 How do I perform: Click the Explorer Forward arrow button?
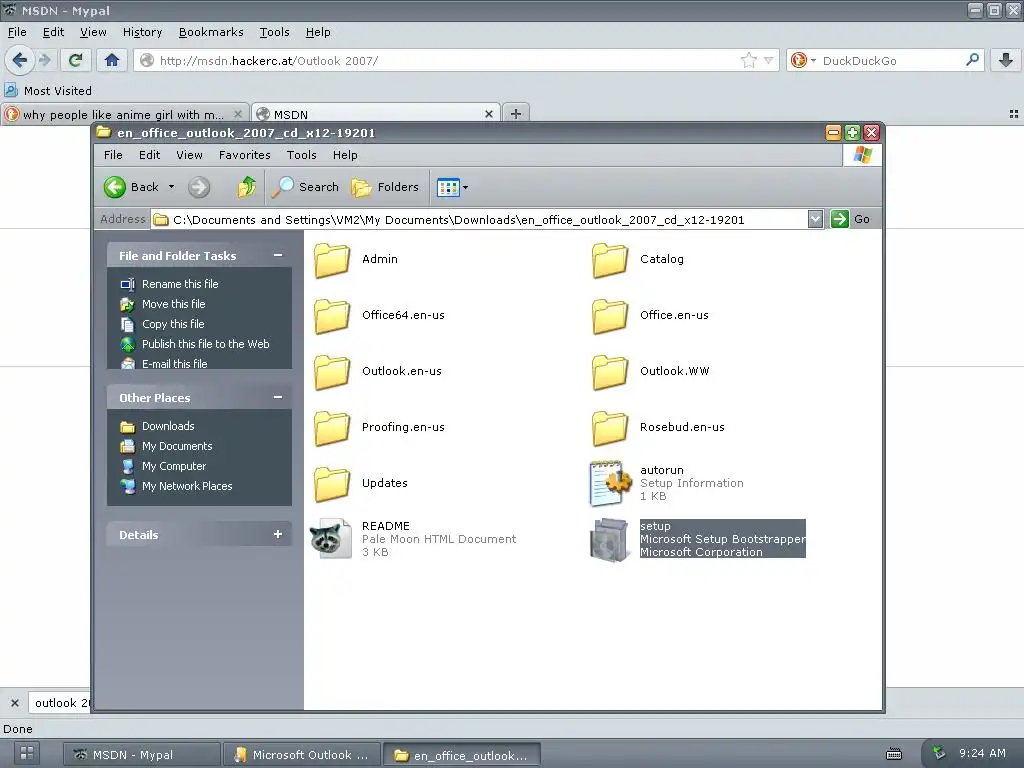click(199, 187)
